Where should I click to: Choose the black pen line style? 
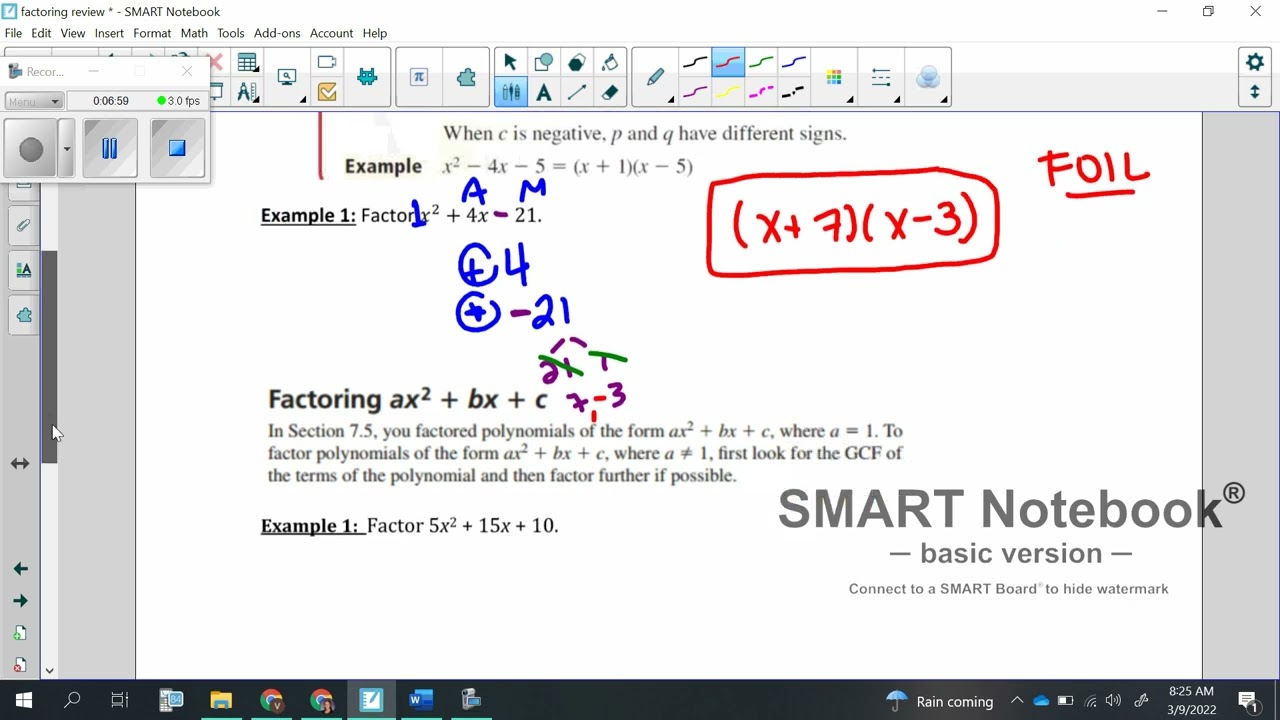pyautogui.click(x=695, y=62)
